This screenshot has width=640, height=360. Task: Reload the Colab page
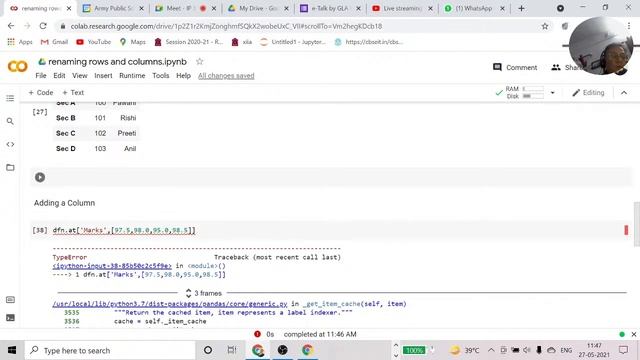(43, 26)
